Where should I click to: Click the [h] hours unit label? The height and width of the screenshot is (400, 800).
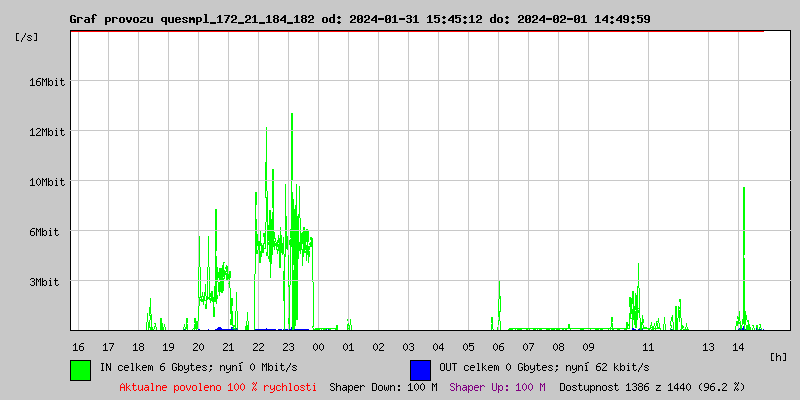point(778,356)
